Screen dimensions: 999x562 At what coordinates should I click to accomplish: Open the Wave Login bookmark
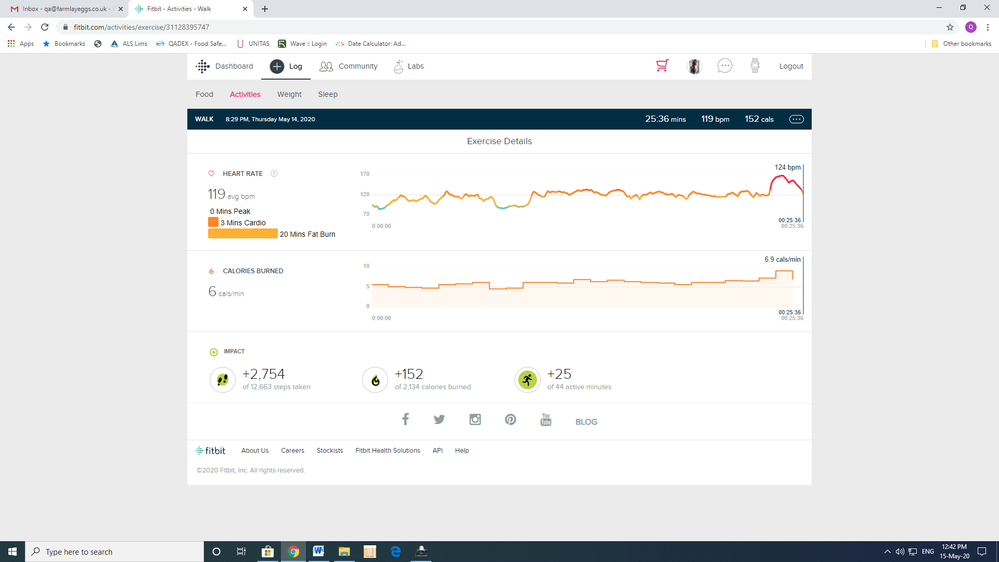pyautogui.click(x=302, y=44)
